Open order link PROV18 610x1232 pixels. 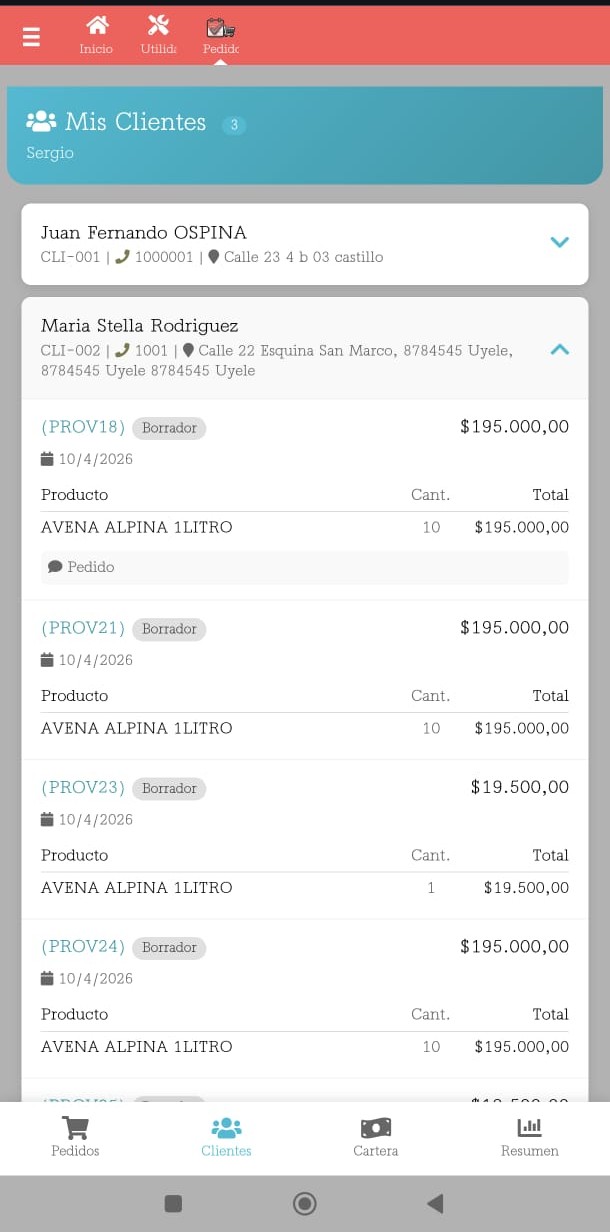pos(83,427)
